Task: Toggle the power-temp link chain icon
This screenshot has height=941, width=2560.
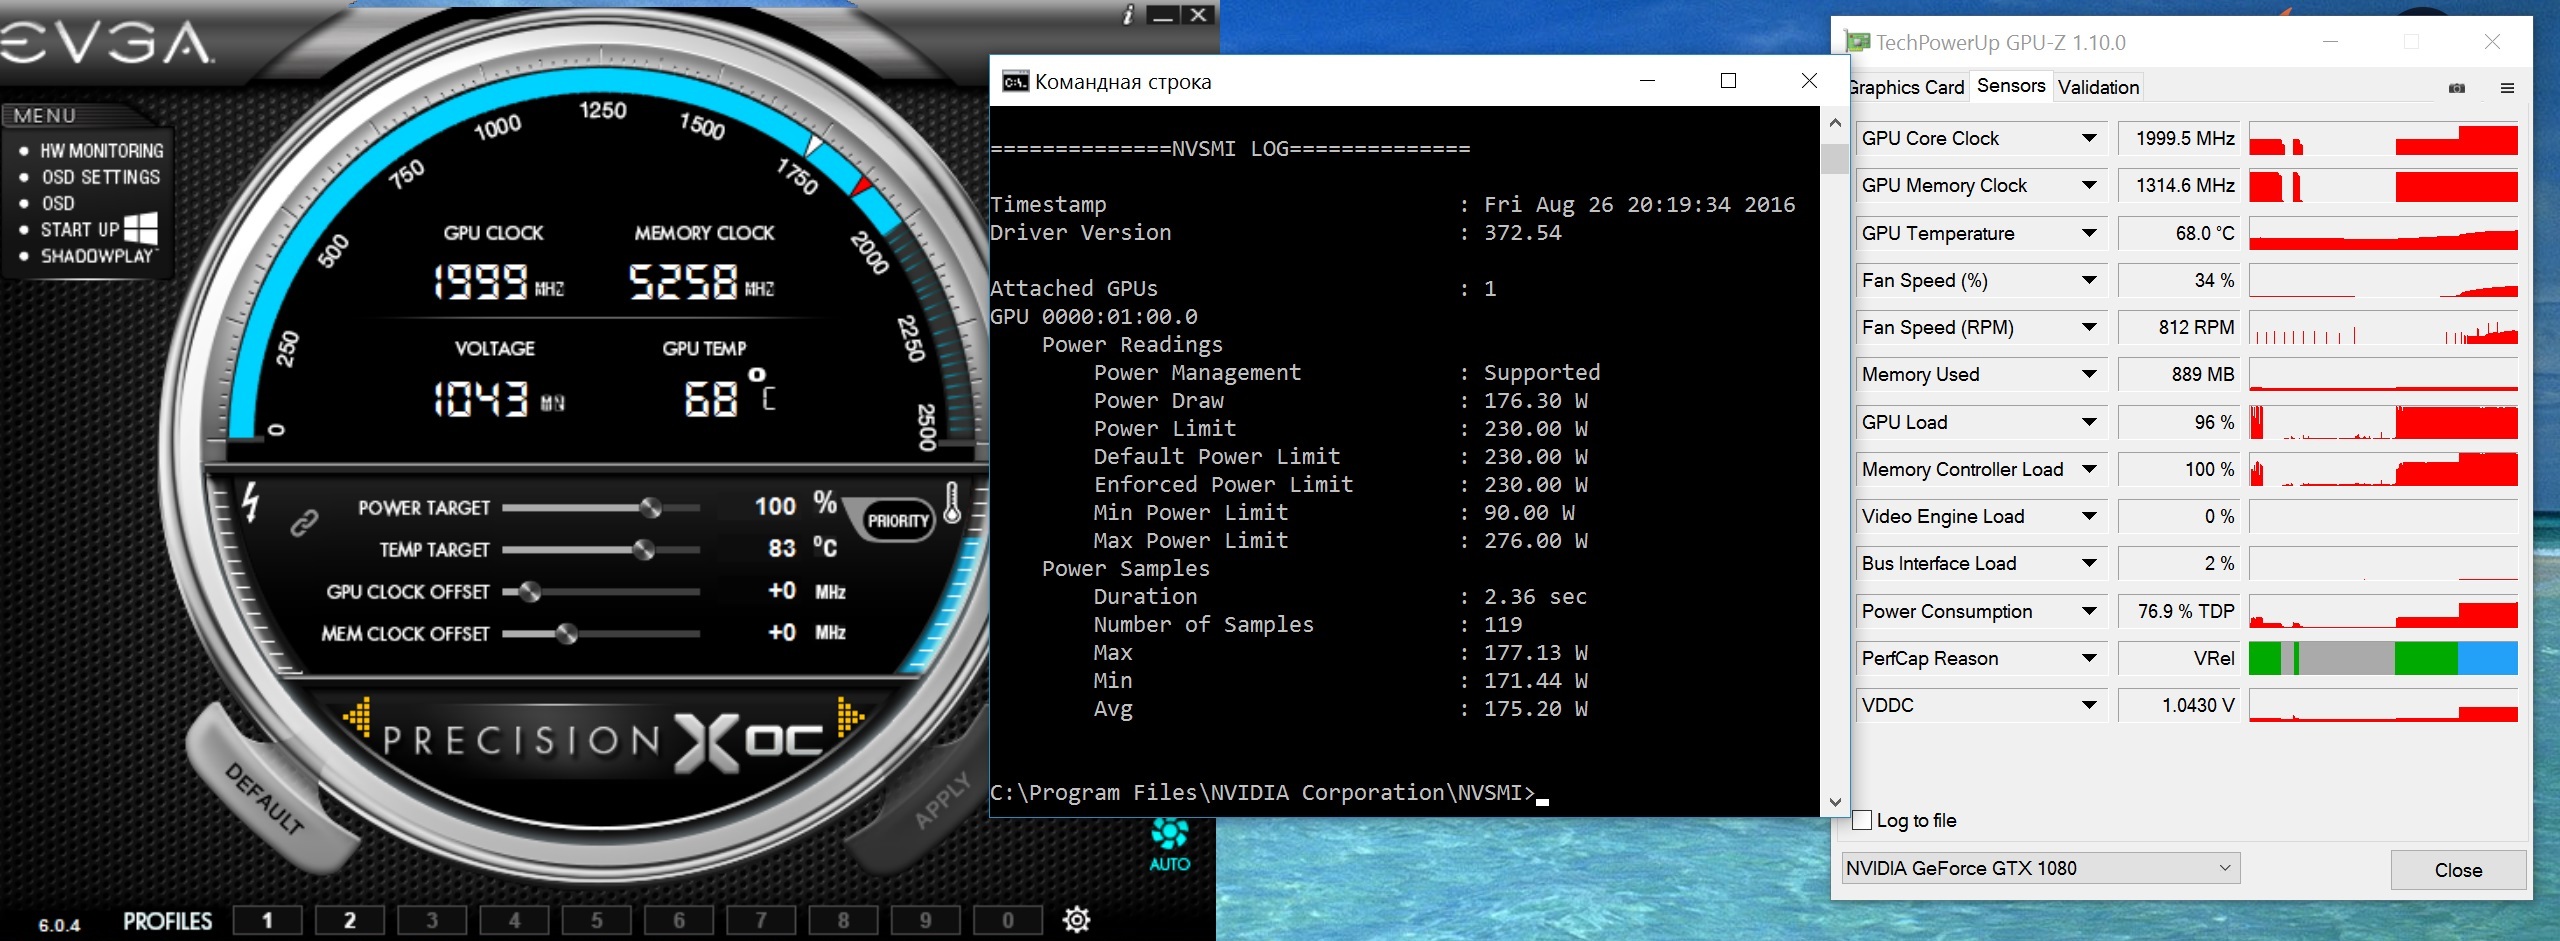Action: tap(304, 523)
